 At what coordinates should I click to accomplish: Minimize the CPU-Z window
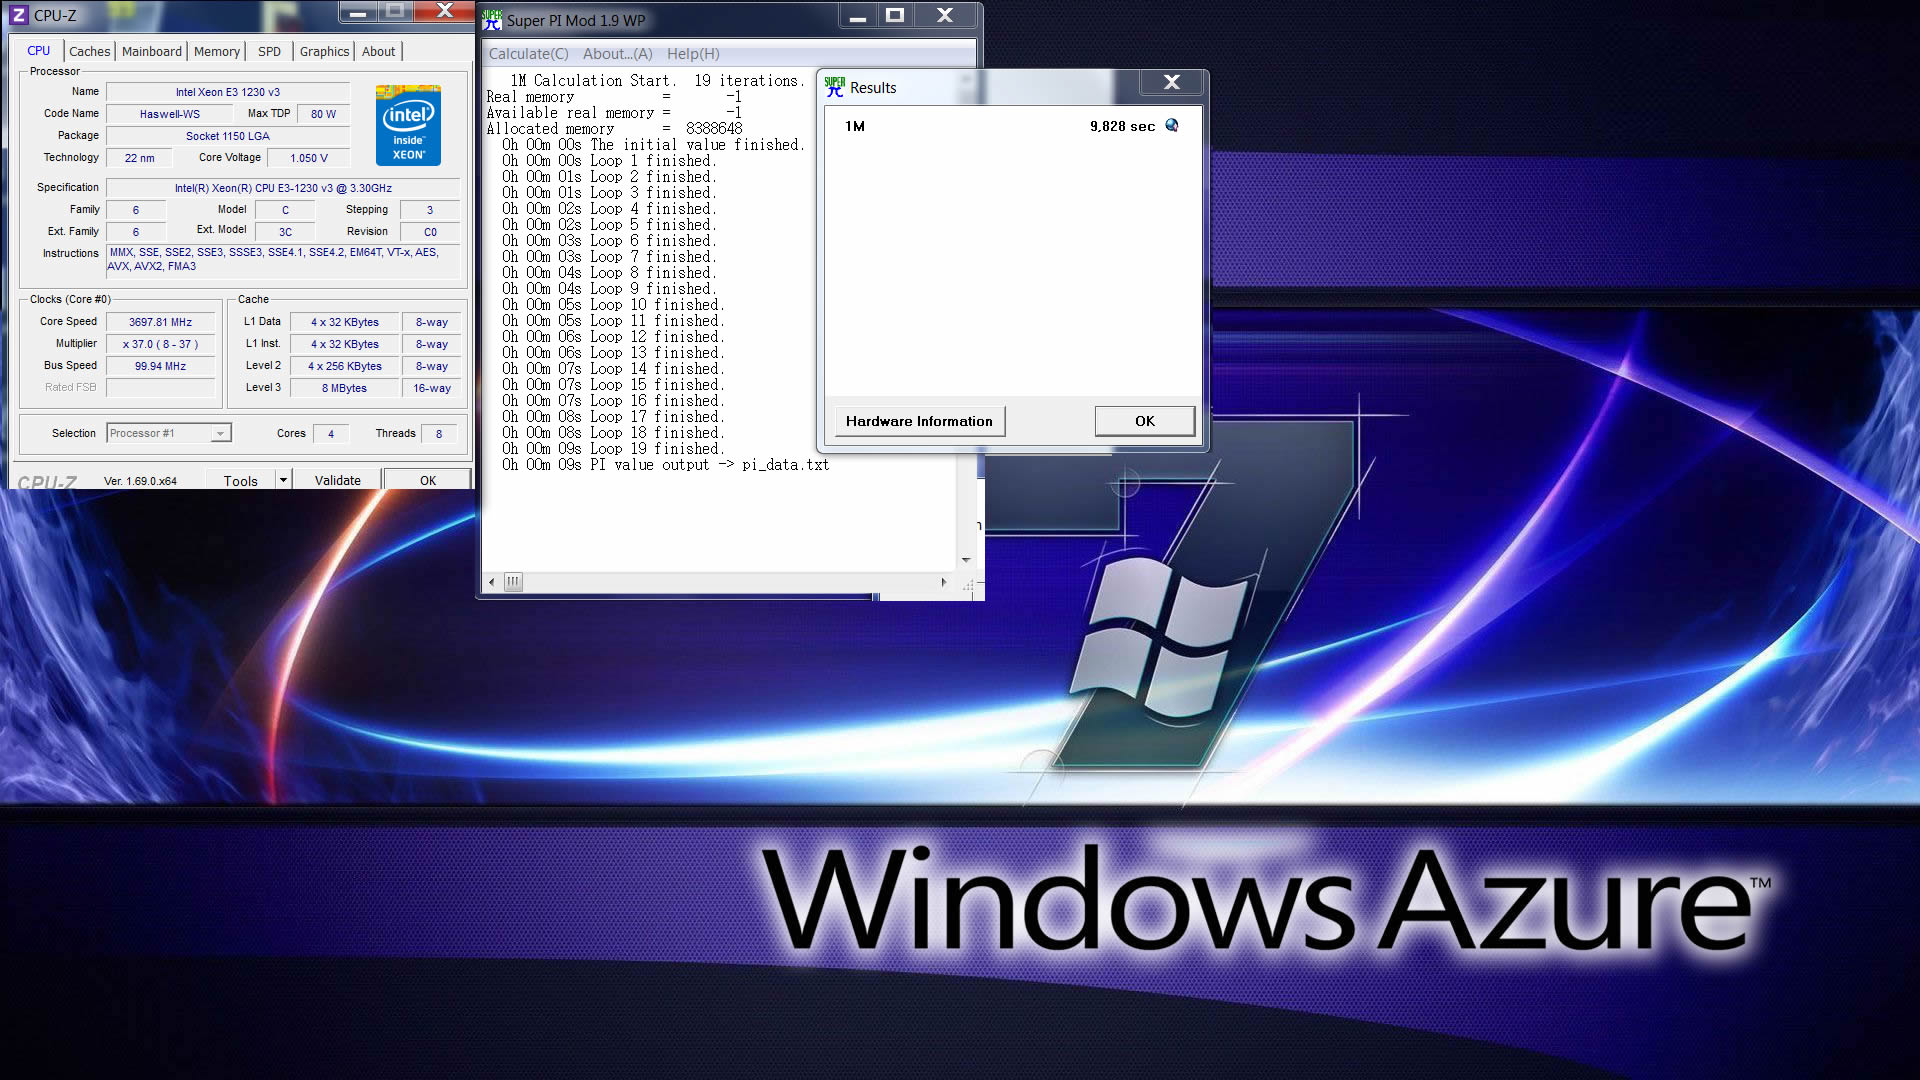click(x=359, y=13)
